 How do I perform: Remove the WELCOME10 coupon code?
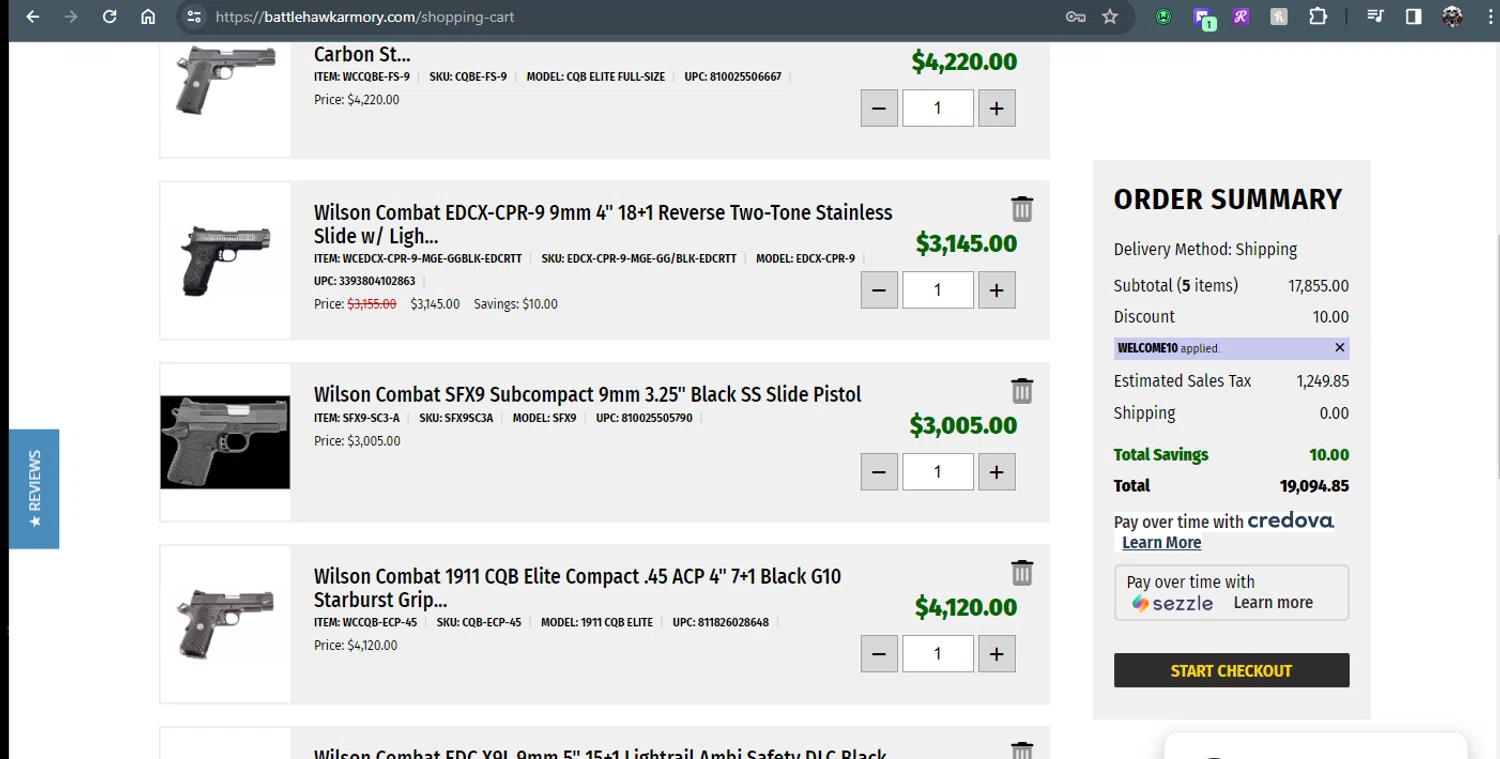coord(1340,348)
